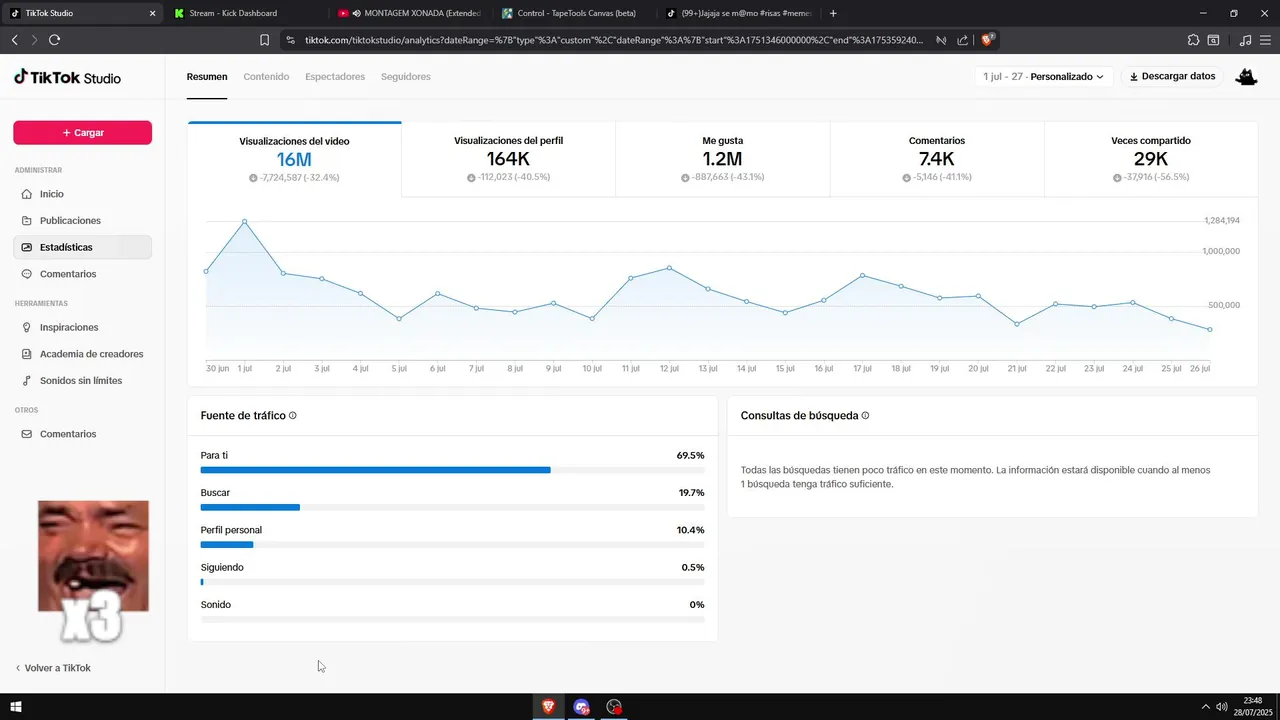Click the share icon in address bar

pos(962,40)
